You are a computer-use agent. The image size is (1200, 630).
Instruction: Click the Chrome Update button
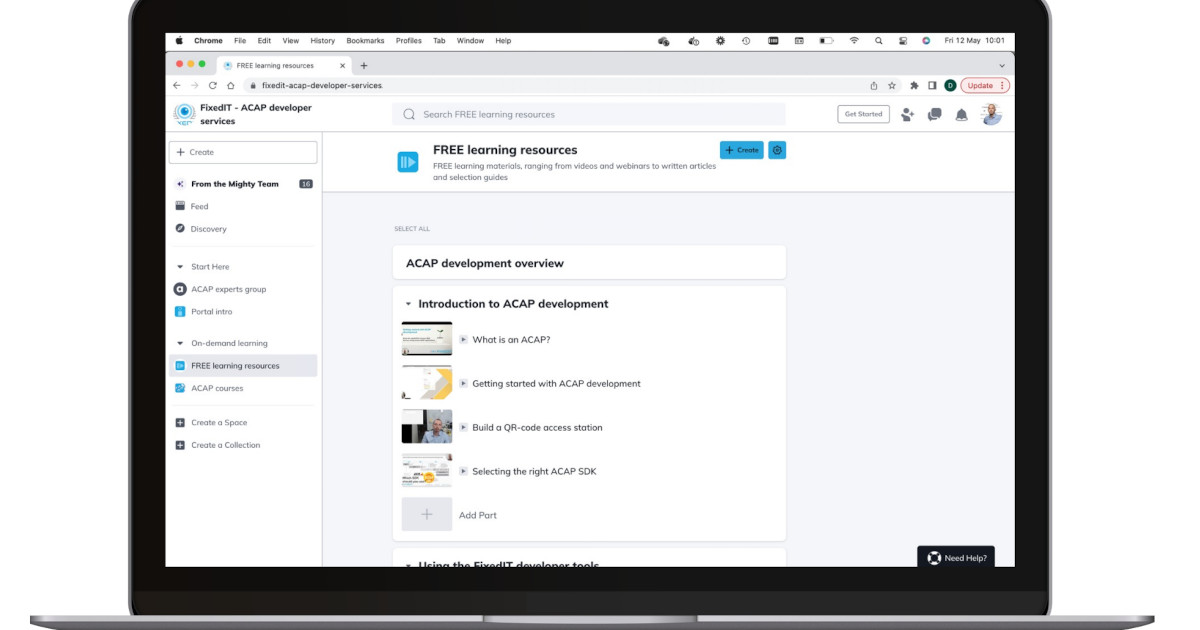(x=985, y=86)
